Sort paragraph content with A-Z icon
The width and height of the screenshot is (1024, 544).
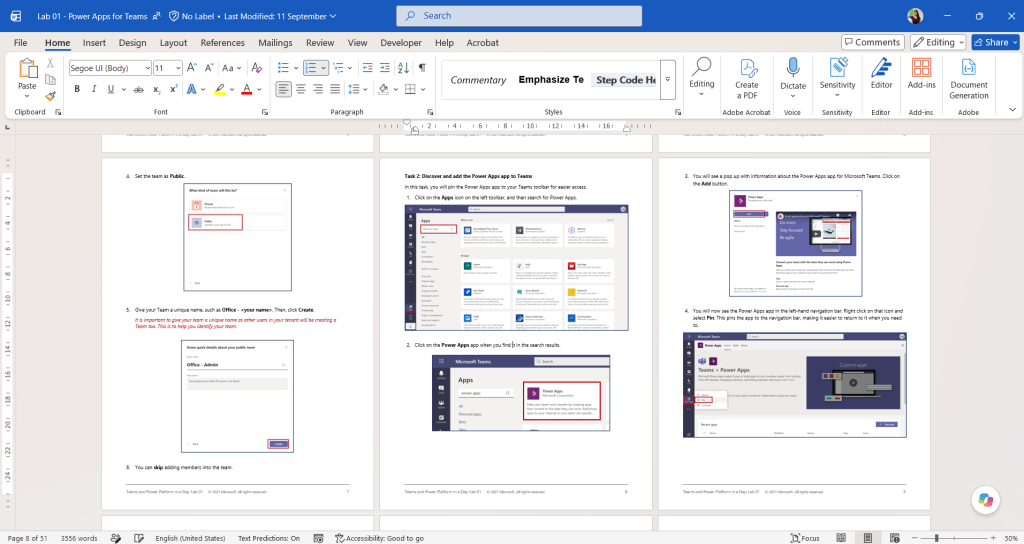click(404, 68)
